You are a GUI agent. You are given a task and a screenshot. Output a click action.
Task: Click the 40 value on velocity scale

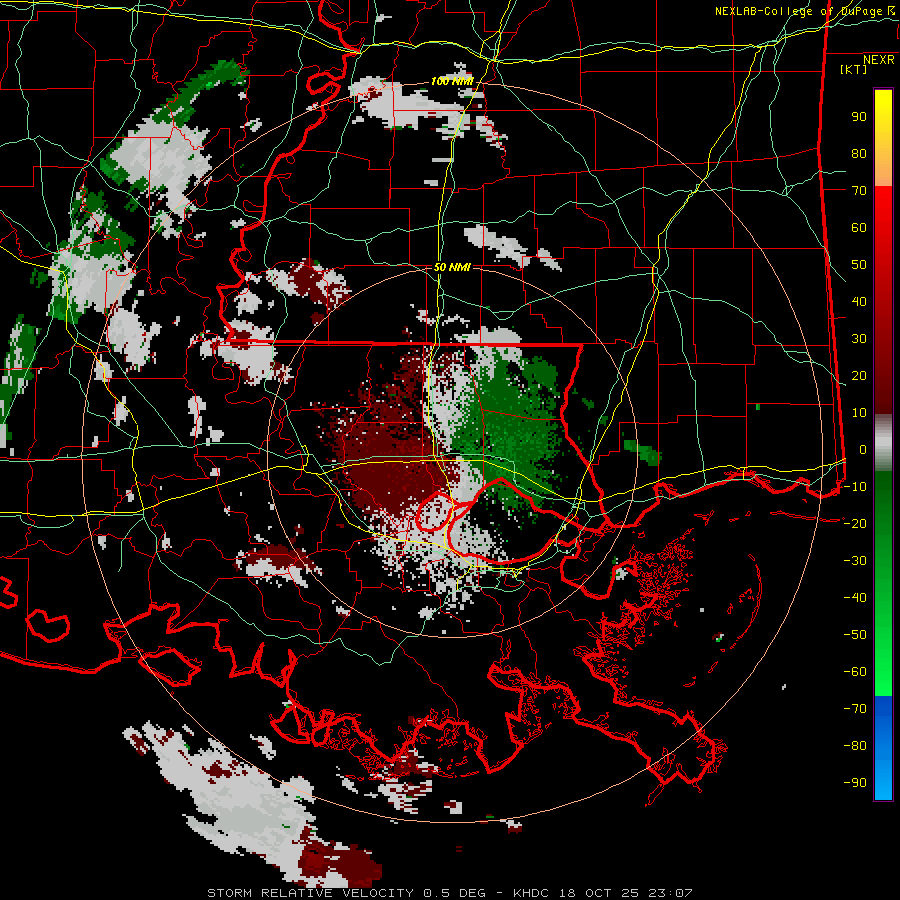[x=859, y=302]
